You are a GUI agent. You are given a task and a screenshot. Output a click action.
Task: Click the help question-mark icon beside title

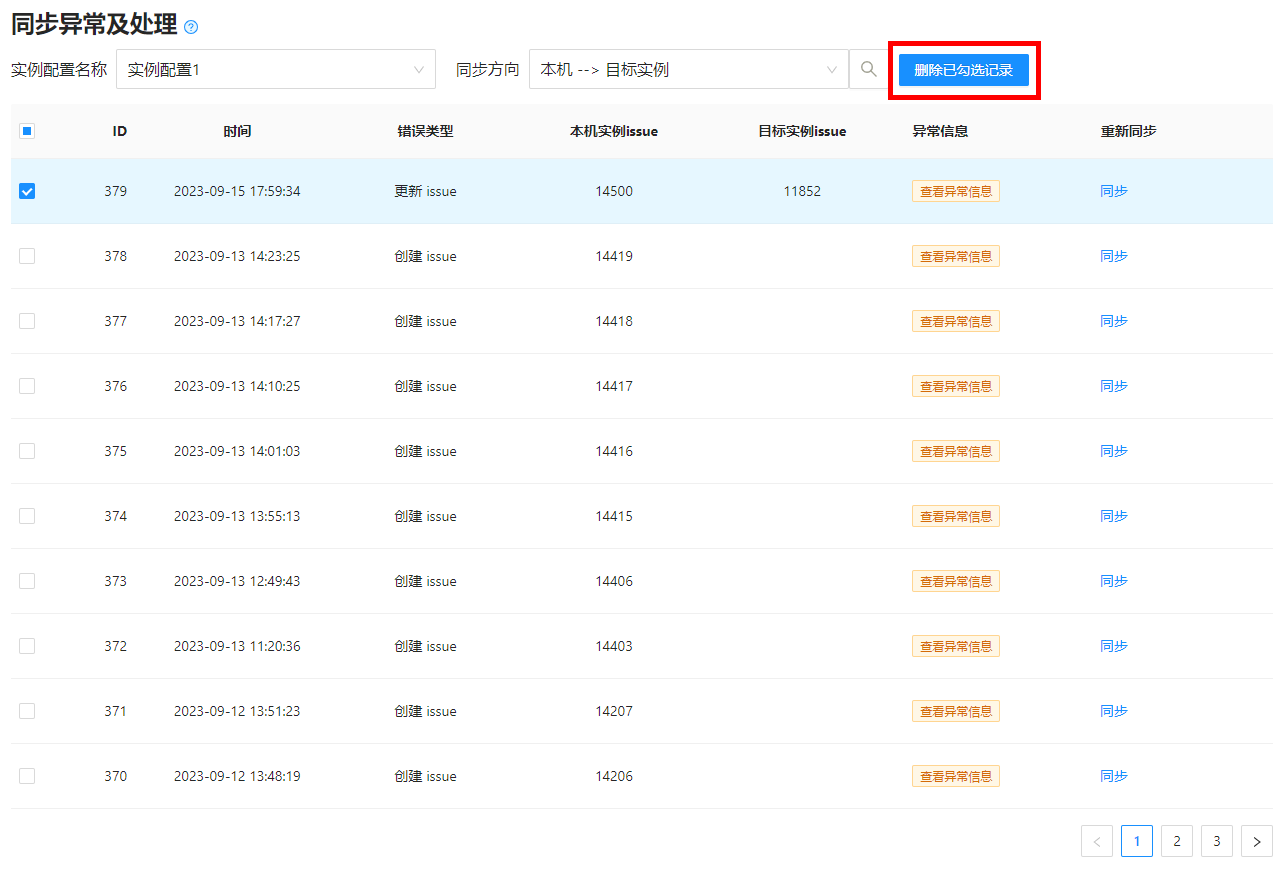coord(192,27)
